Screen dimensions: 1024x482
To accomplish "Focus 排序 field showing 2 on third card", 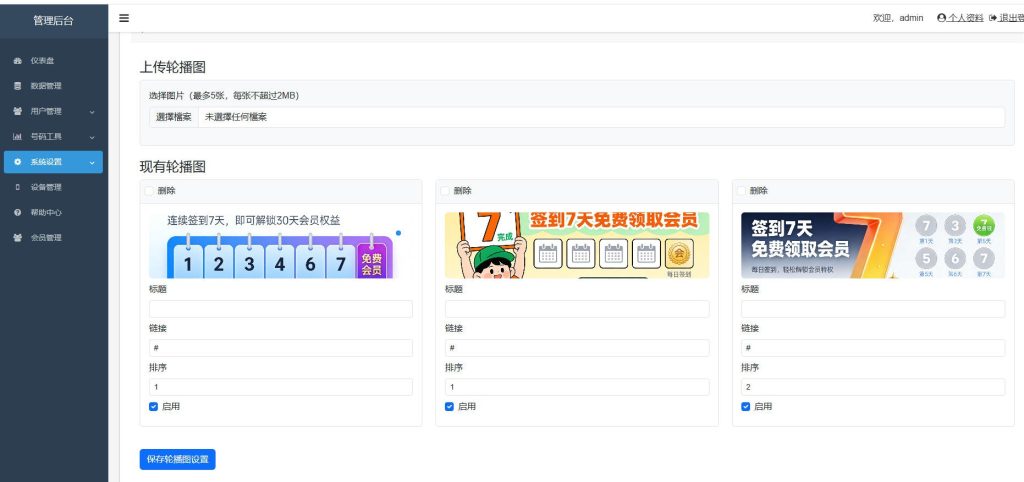I will tap(873, 387).
